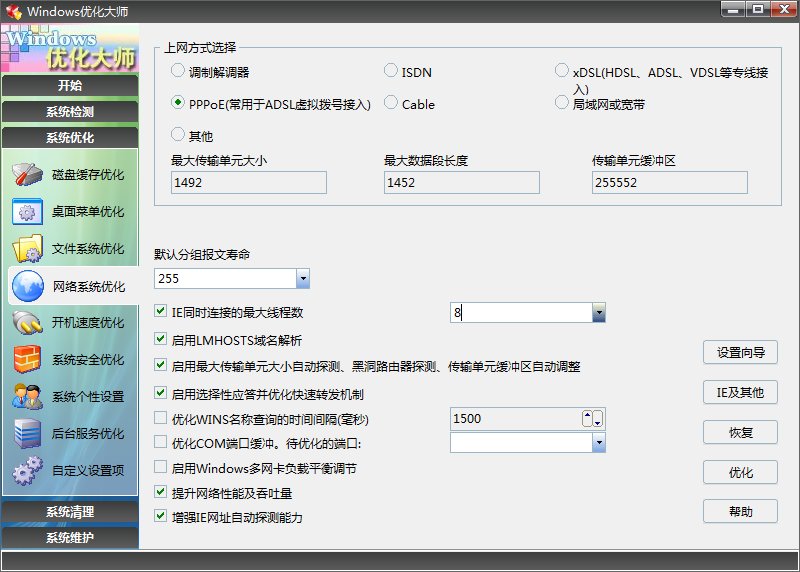Screen dimensions: 800x572
Task: Minimize the Windows优化大师 window
Action: [x=733, y=9]
